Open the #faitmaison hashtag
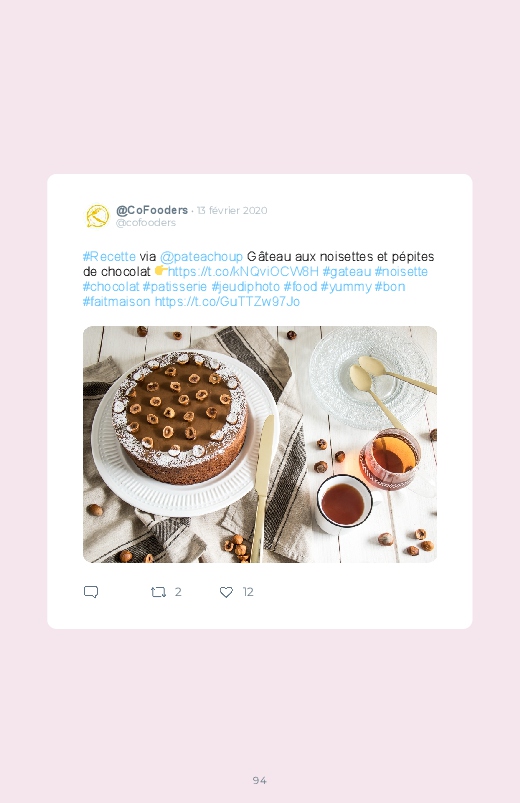520x803 pixels. (x=117, y=302)
